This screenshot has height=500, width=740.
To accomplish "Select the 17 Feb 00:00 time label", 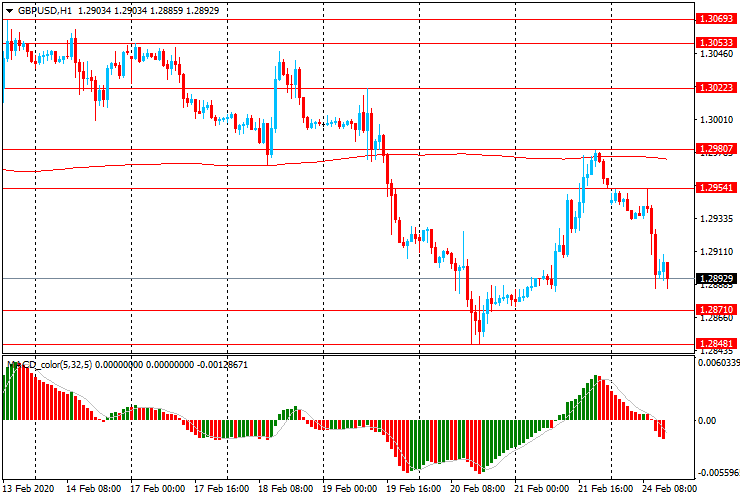I will [x=158, y=488].
